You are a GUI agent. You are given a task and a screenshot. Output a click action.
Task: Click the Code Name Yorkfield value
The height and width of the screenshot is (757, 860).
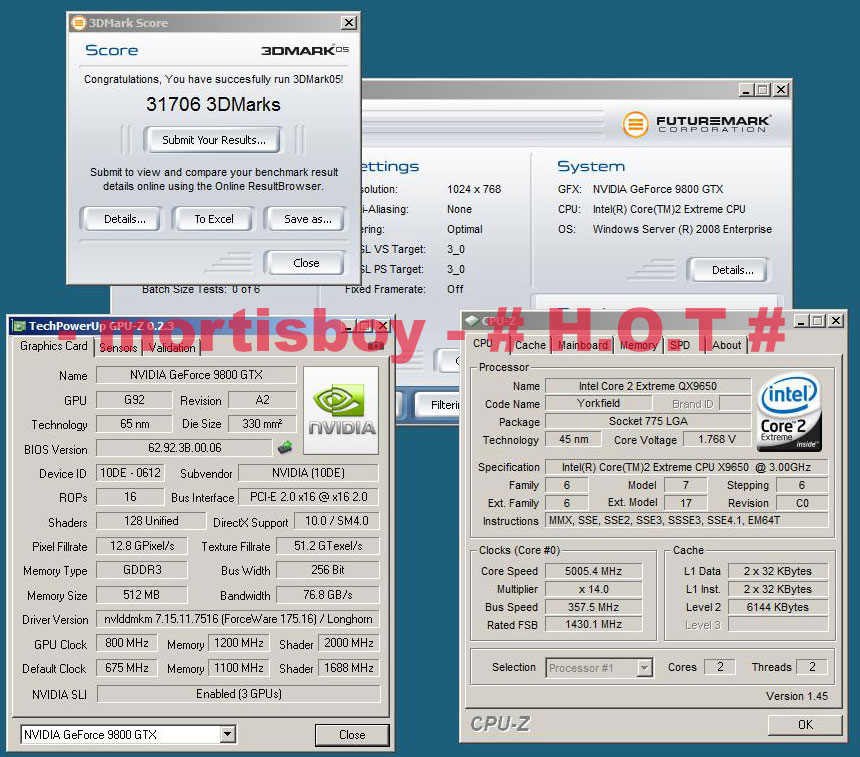[598, 403]
